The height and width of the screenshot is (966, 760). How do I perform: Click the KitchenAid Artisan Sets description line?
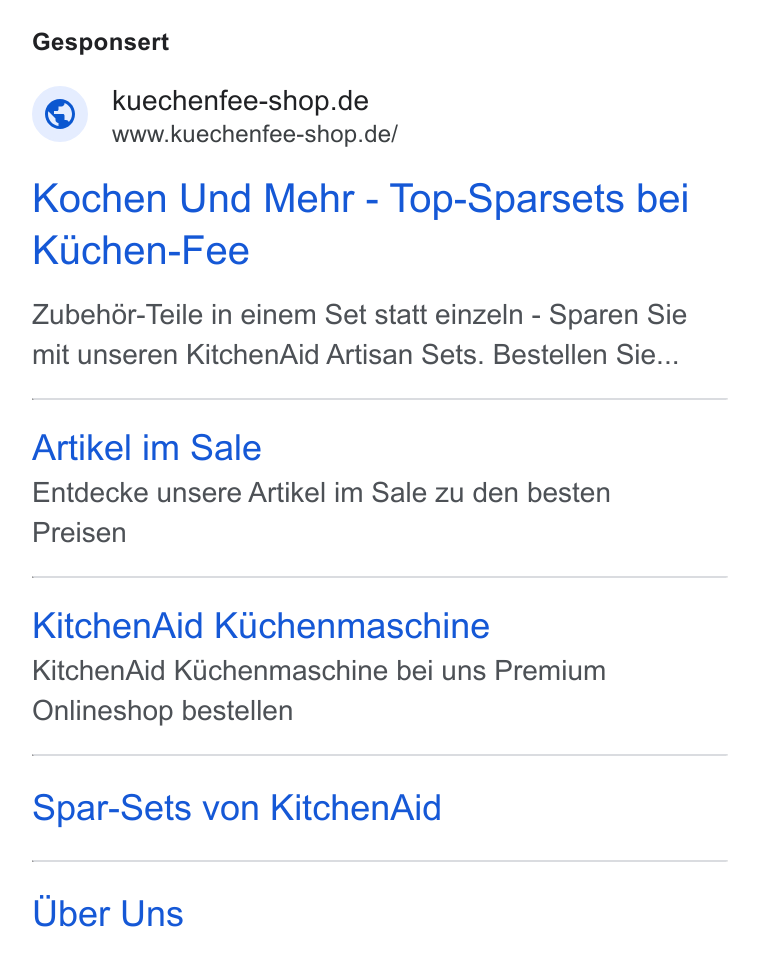pos(355,355)
